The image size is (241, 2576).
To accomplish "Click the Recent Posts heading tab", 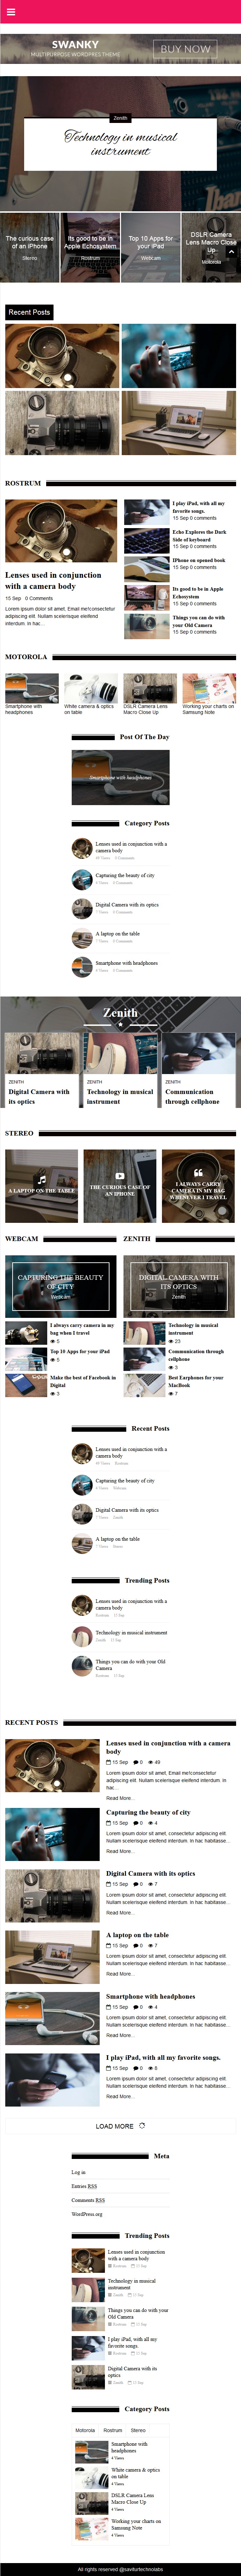I will (x=29, y=312).
